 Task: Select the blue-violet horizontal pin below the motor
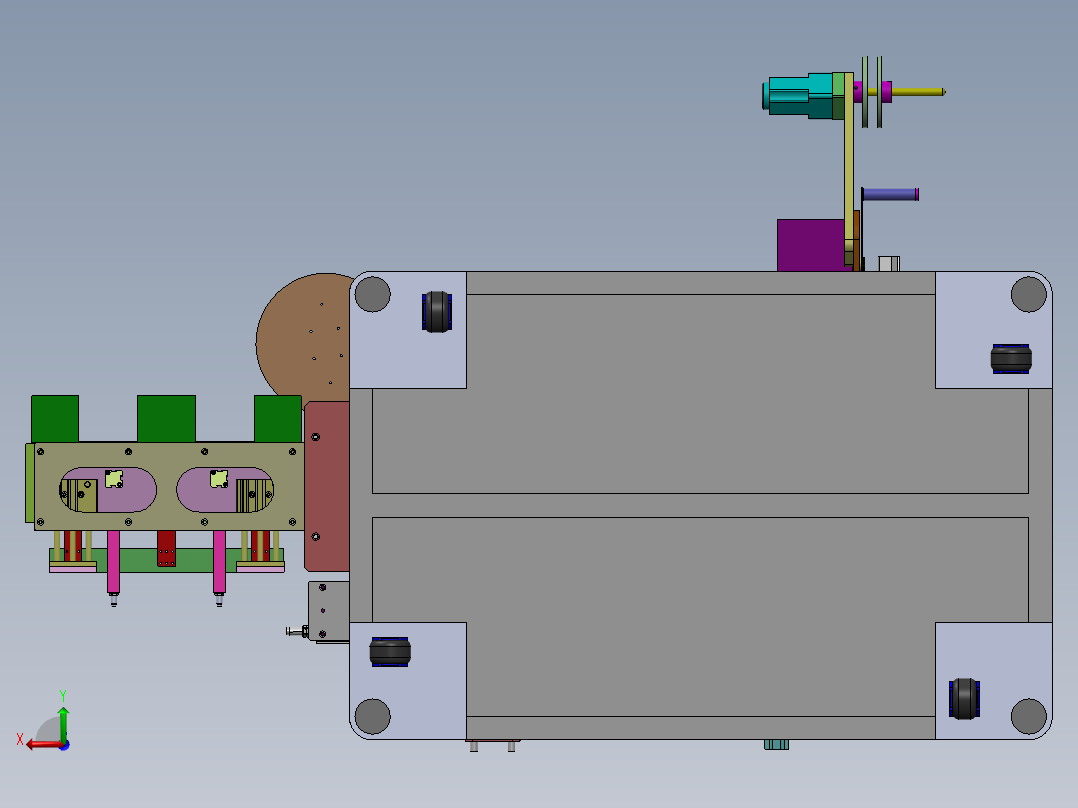[x=890, y=195]
